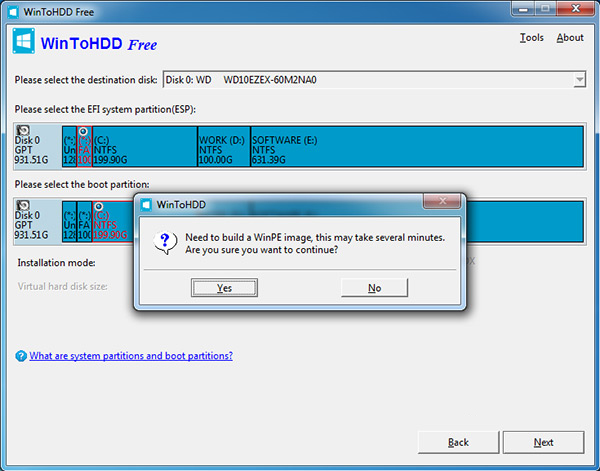Proceed with the Next button
Viewport: 600px width, 471px height.
pos(543,442)
